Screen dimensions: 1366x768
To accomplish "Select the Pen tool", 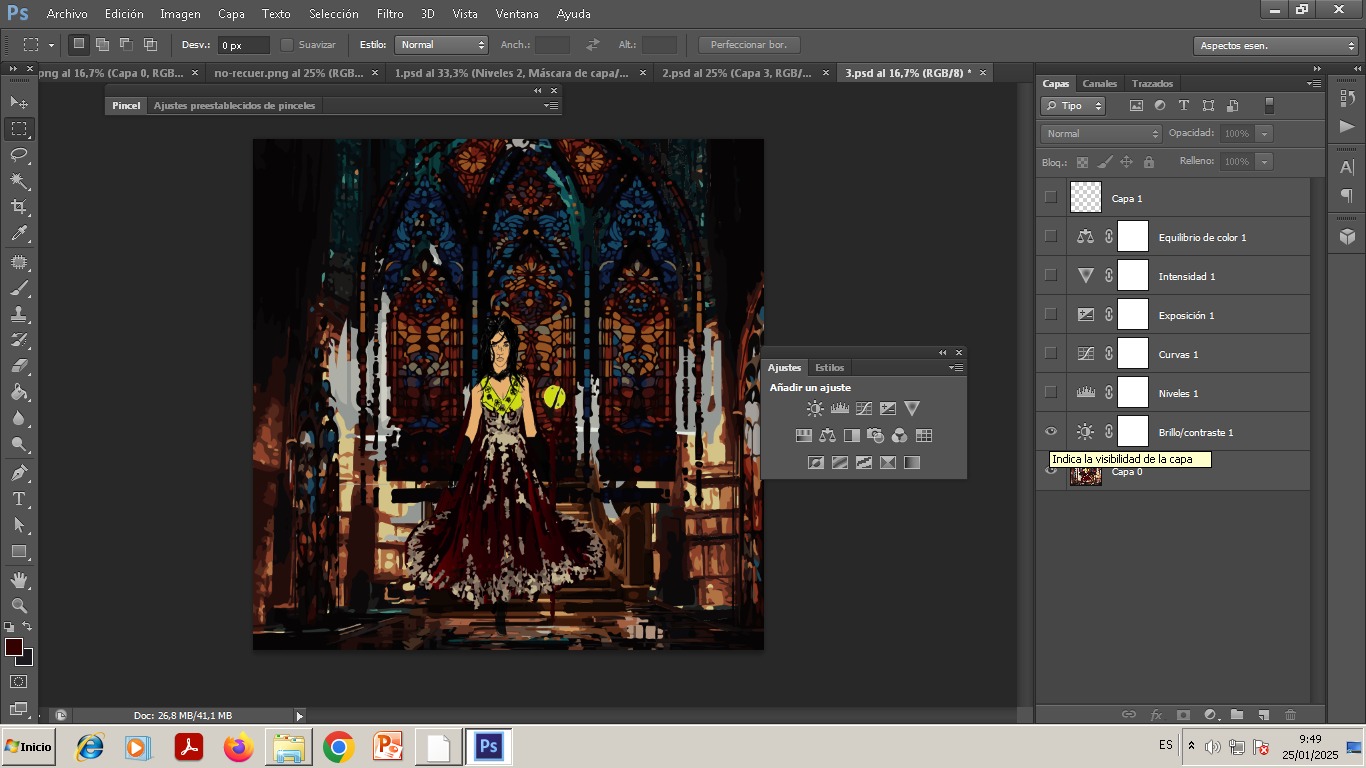I will [19, 473].
